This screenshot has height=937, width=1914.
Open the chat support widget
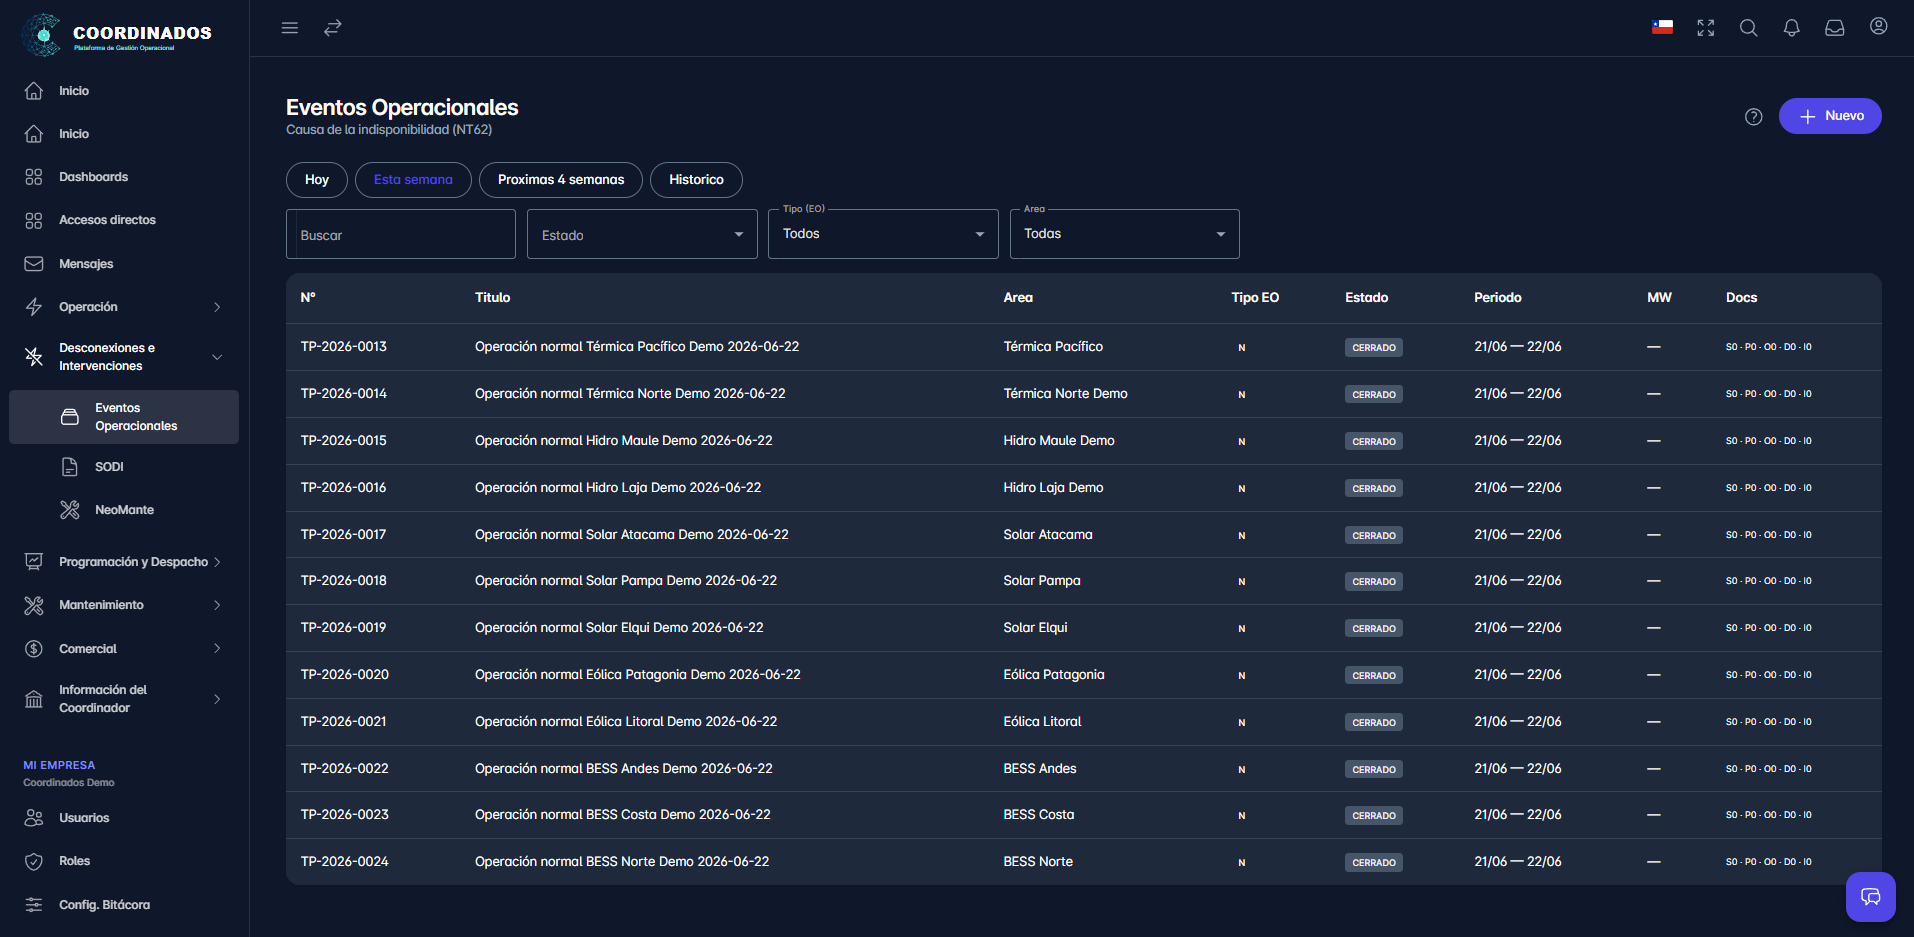coord(1871,897)
